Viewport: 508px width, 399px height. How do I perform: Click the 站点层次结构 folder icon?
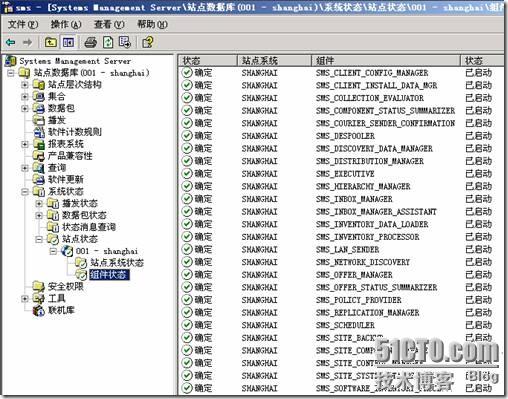[x=39, y=85]
